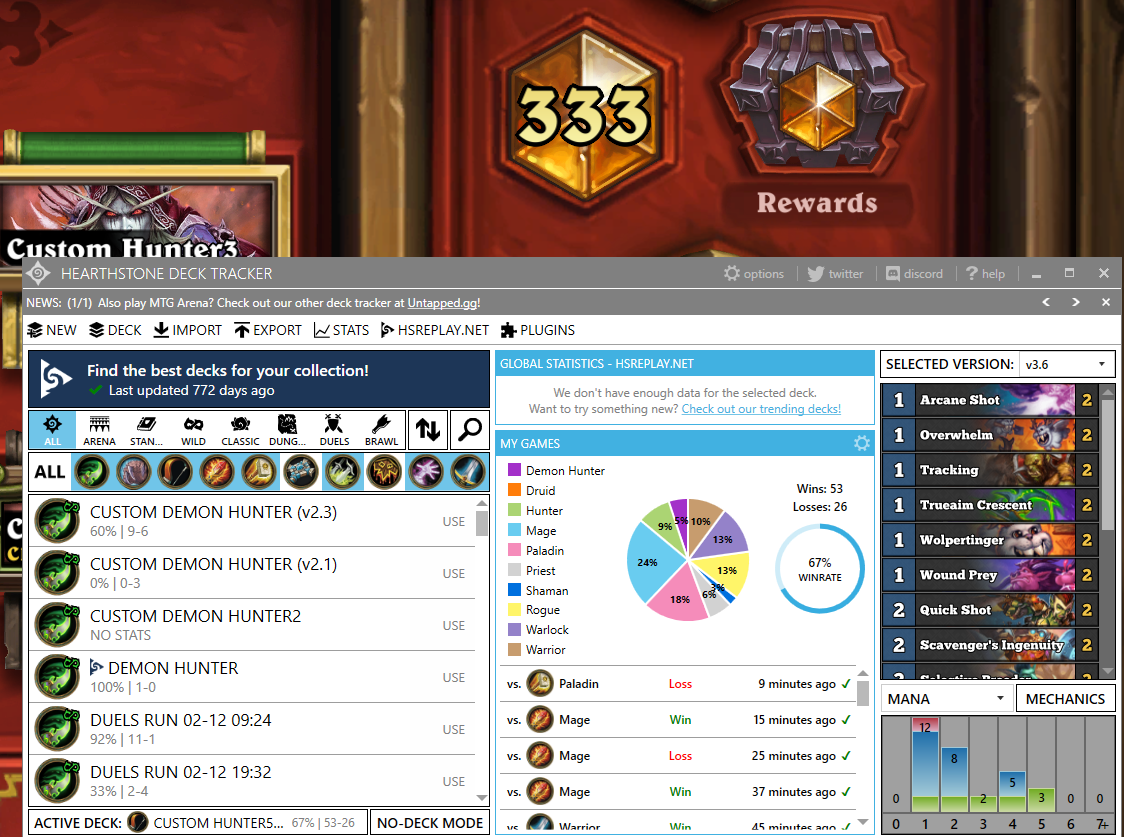Toggle the Priest class filter

pyautogui.click(x=300, y=472)
